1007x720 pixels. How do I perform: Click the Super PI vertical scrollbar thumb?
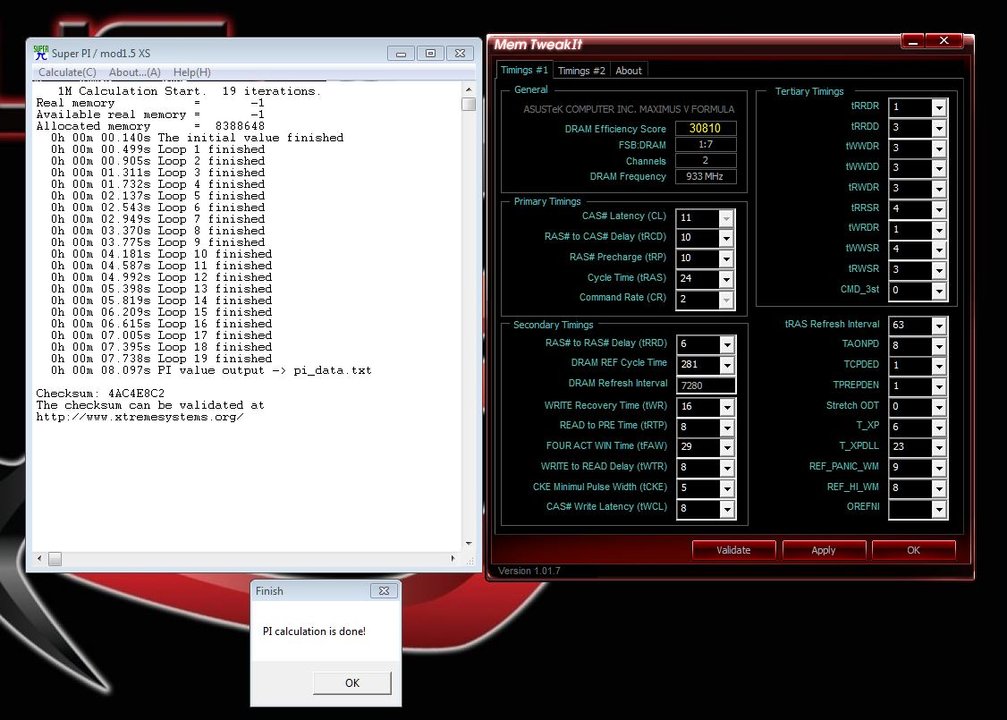(x=469, y=104)
